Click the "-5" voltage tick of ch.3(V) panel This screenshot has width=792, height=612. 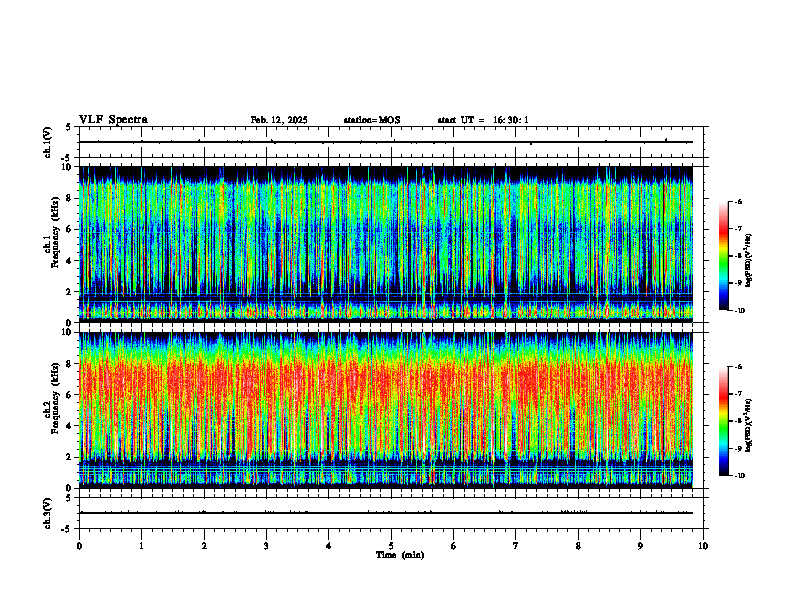[x=66, y=529]
